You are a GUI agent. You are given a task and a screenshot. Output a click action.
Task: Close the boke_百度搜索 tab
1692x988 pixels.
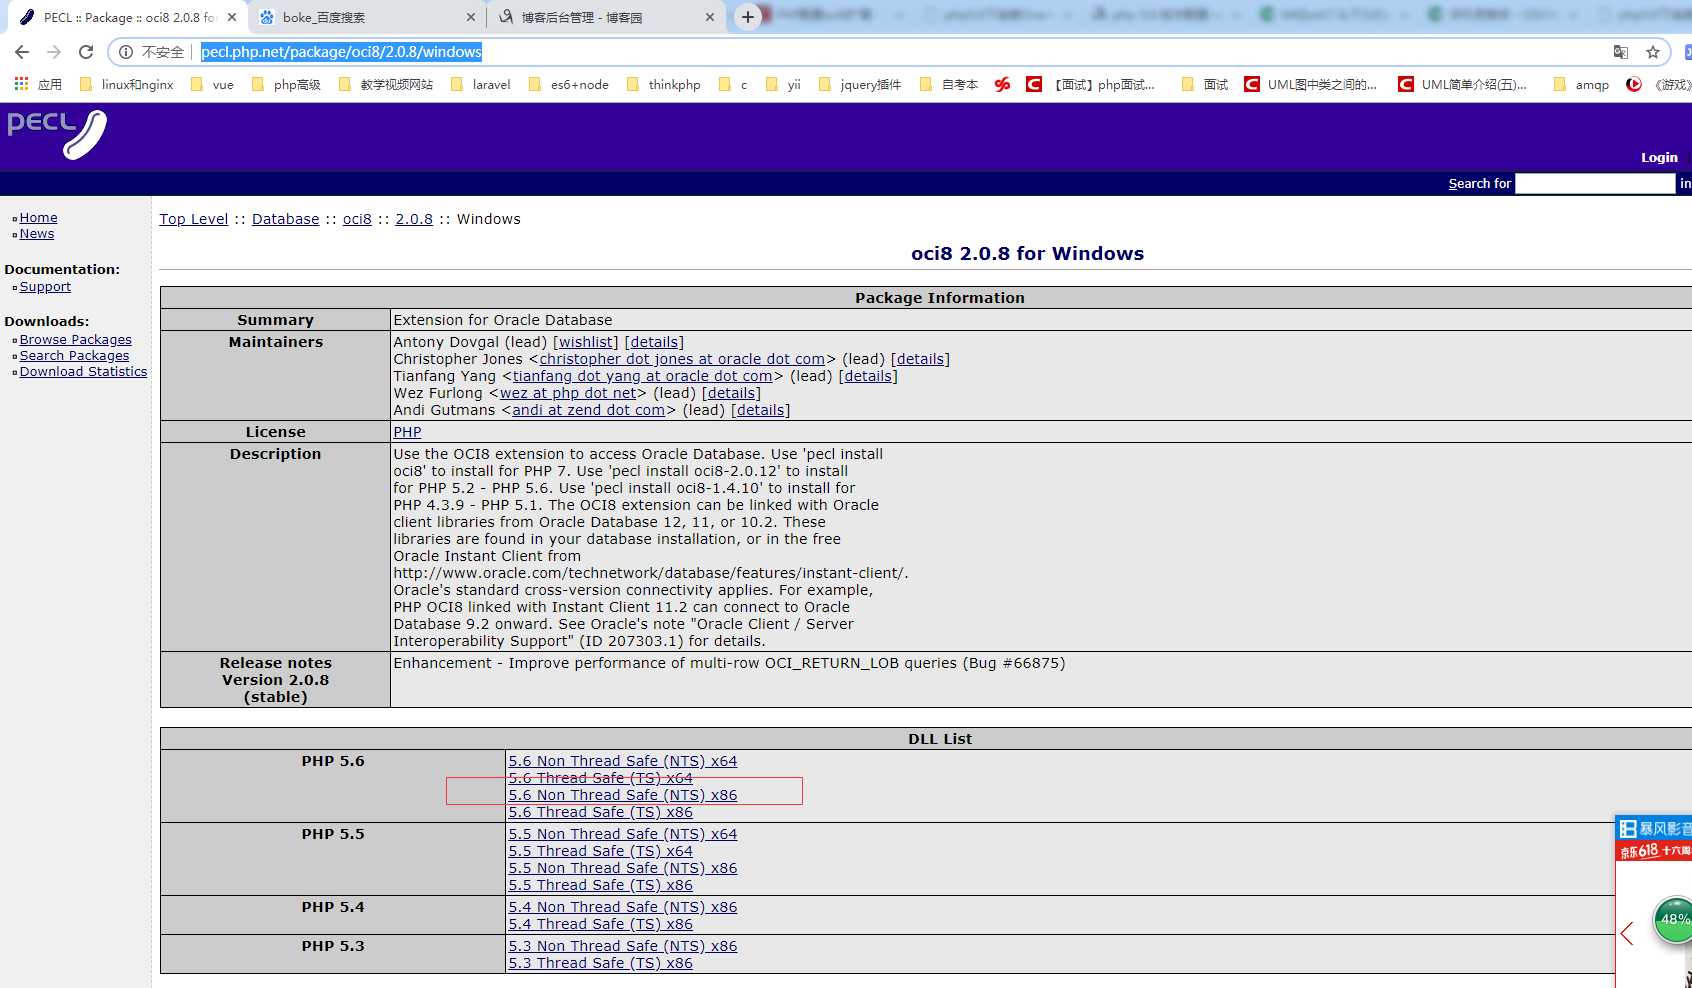point(471,17)
